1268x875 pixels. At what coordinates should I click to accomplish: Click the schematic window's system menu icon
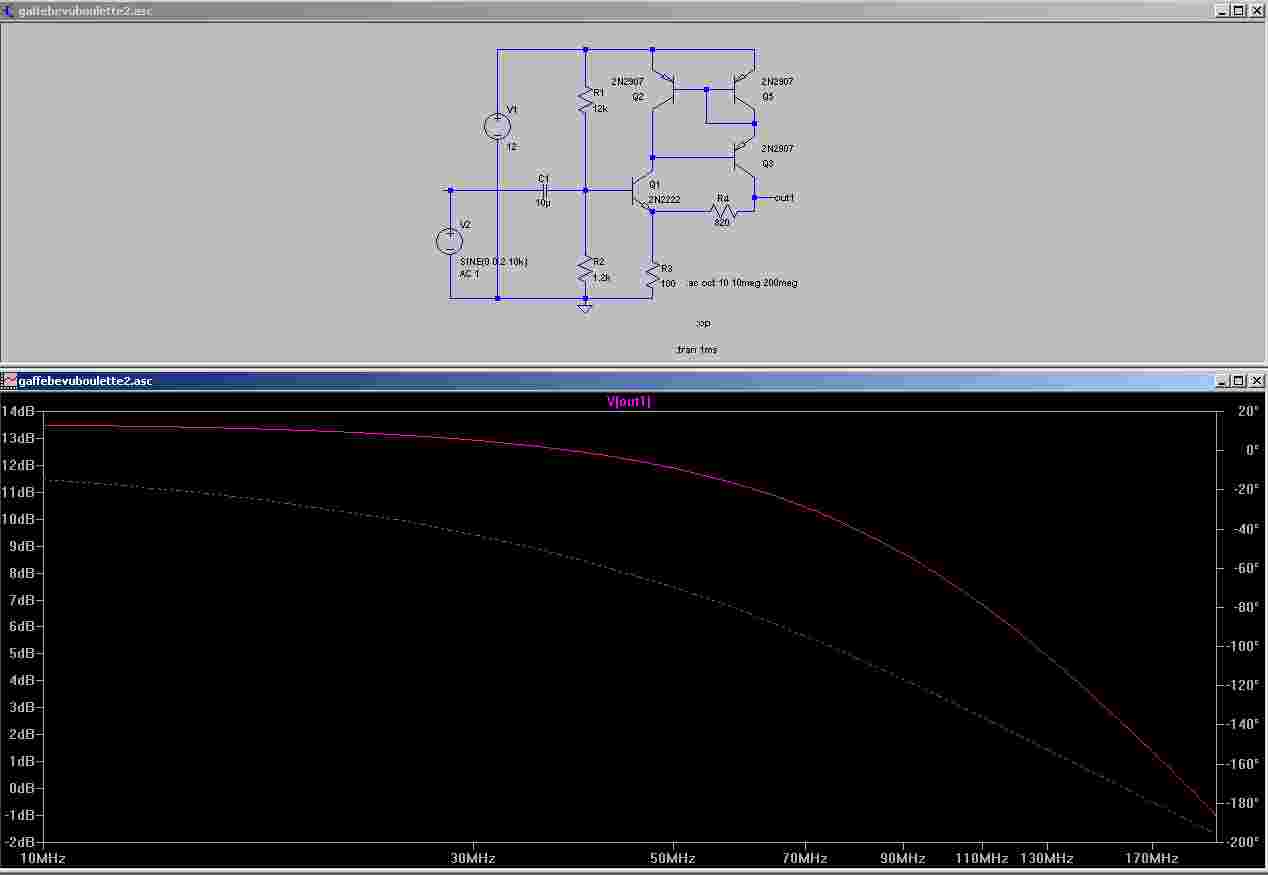point(9,10)
